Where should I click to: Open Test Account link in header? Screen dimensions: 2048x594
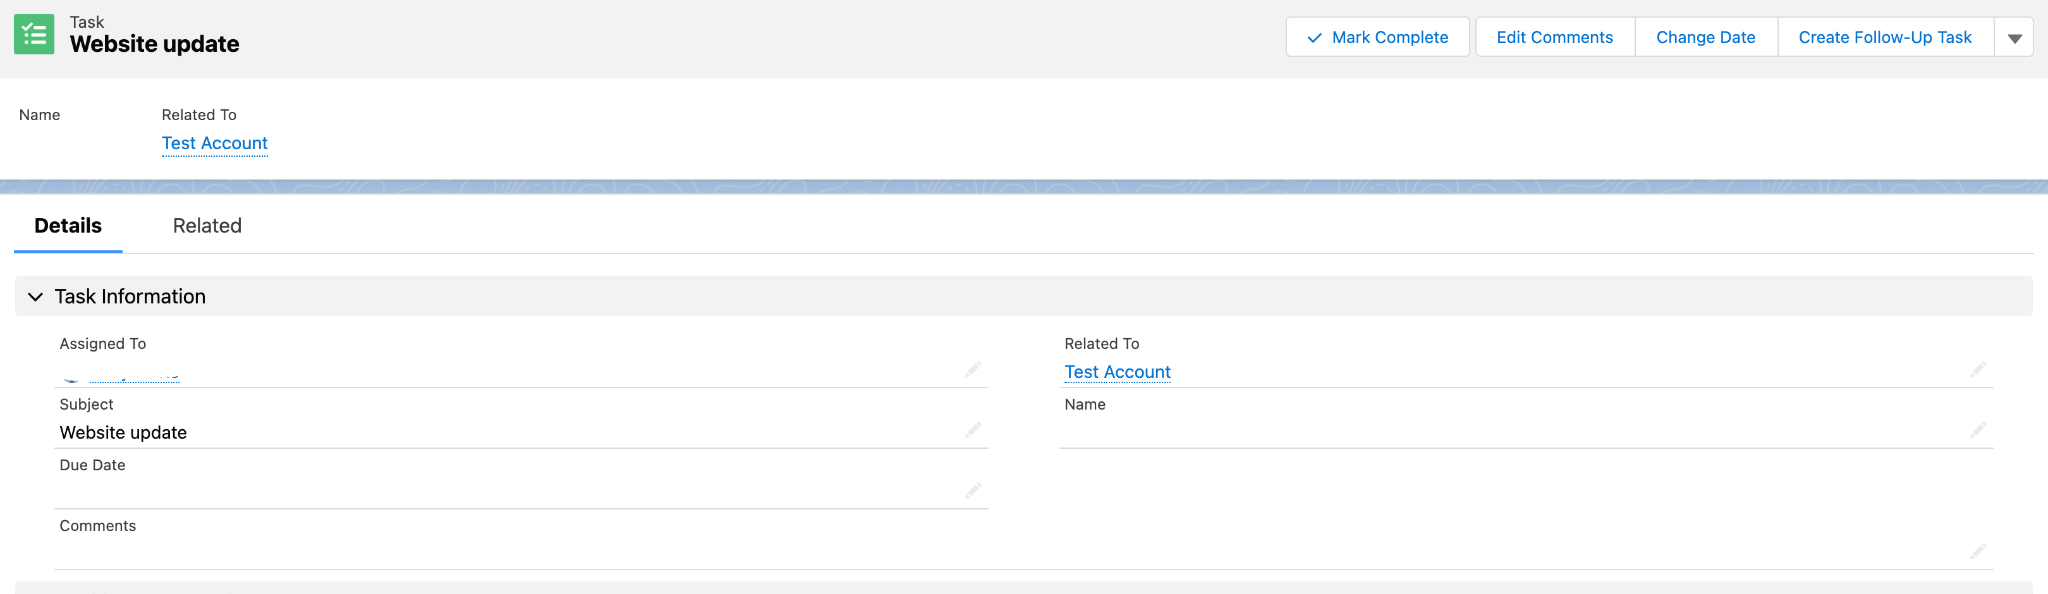215,143
